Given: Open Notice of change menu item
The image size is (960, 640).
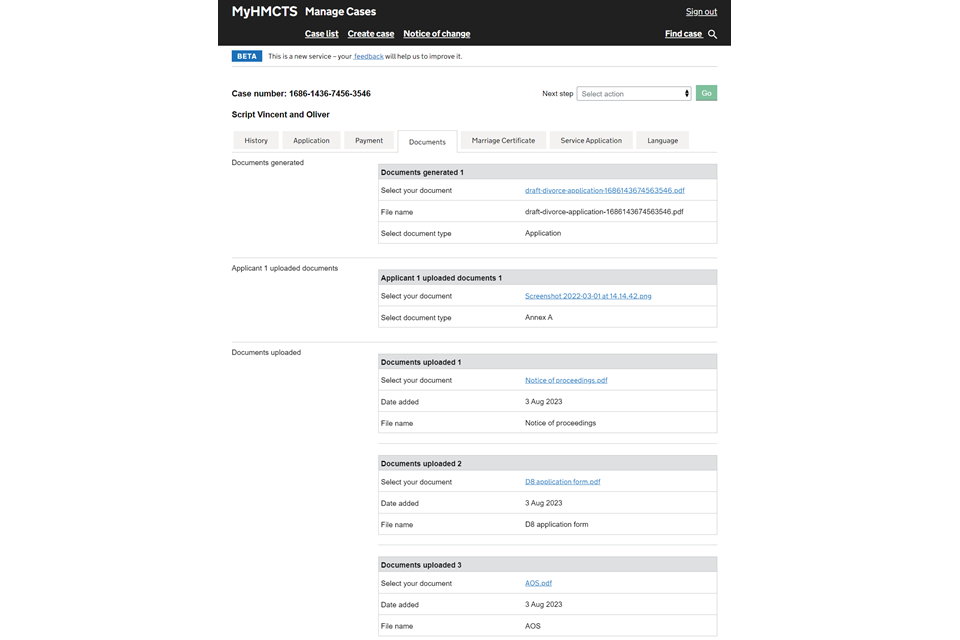Looking at the screenshot, I should pyautogui.click(x=436, y=34).
